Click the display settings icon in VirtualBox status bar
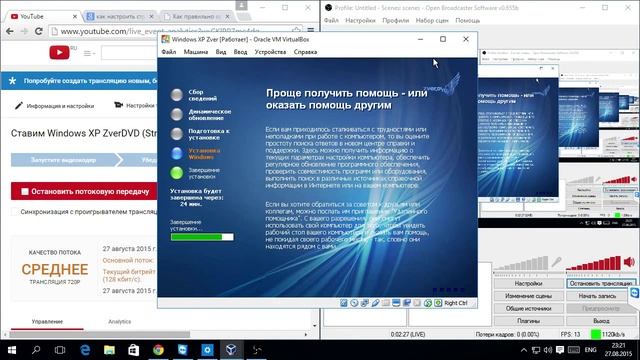The image size is (640, 360). point(396,303)
